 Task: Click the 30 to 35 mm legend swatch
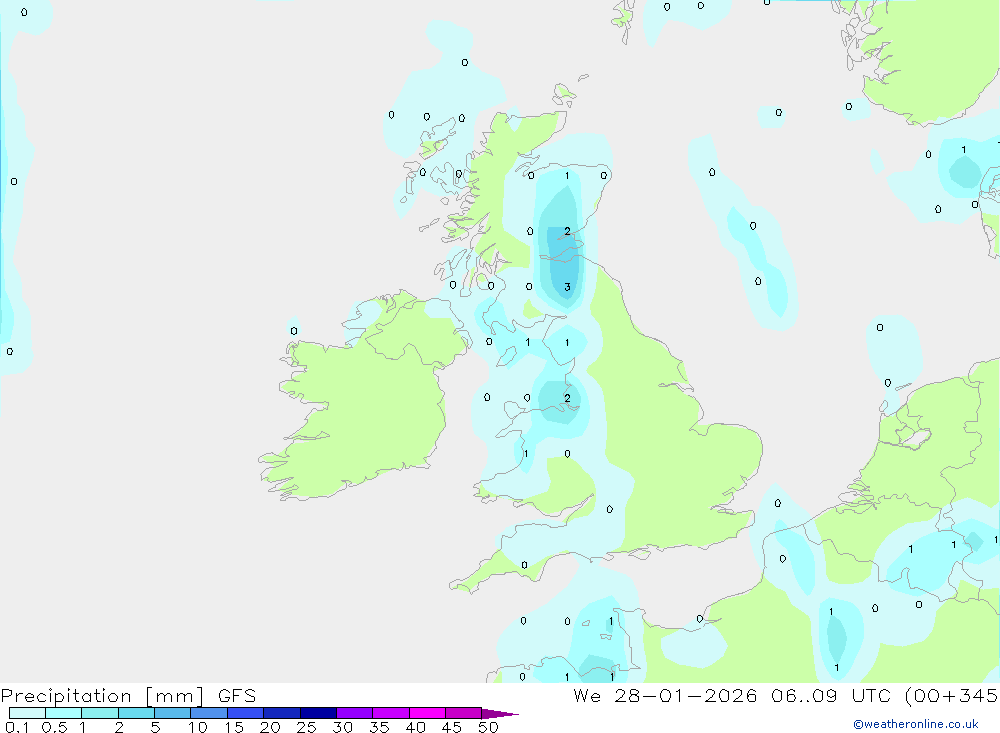tap(355, 713)
